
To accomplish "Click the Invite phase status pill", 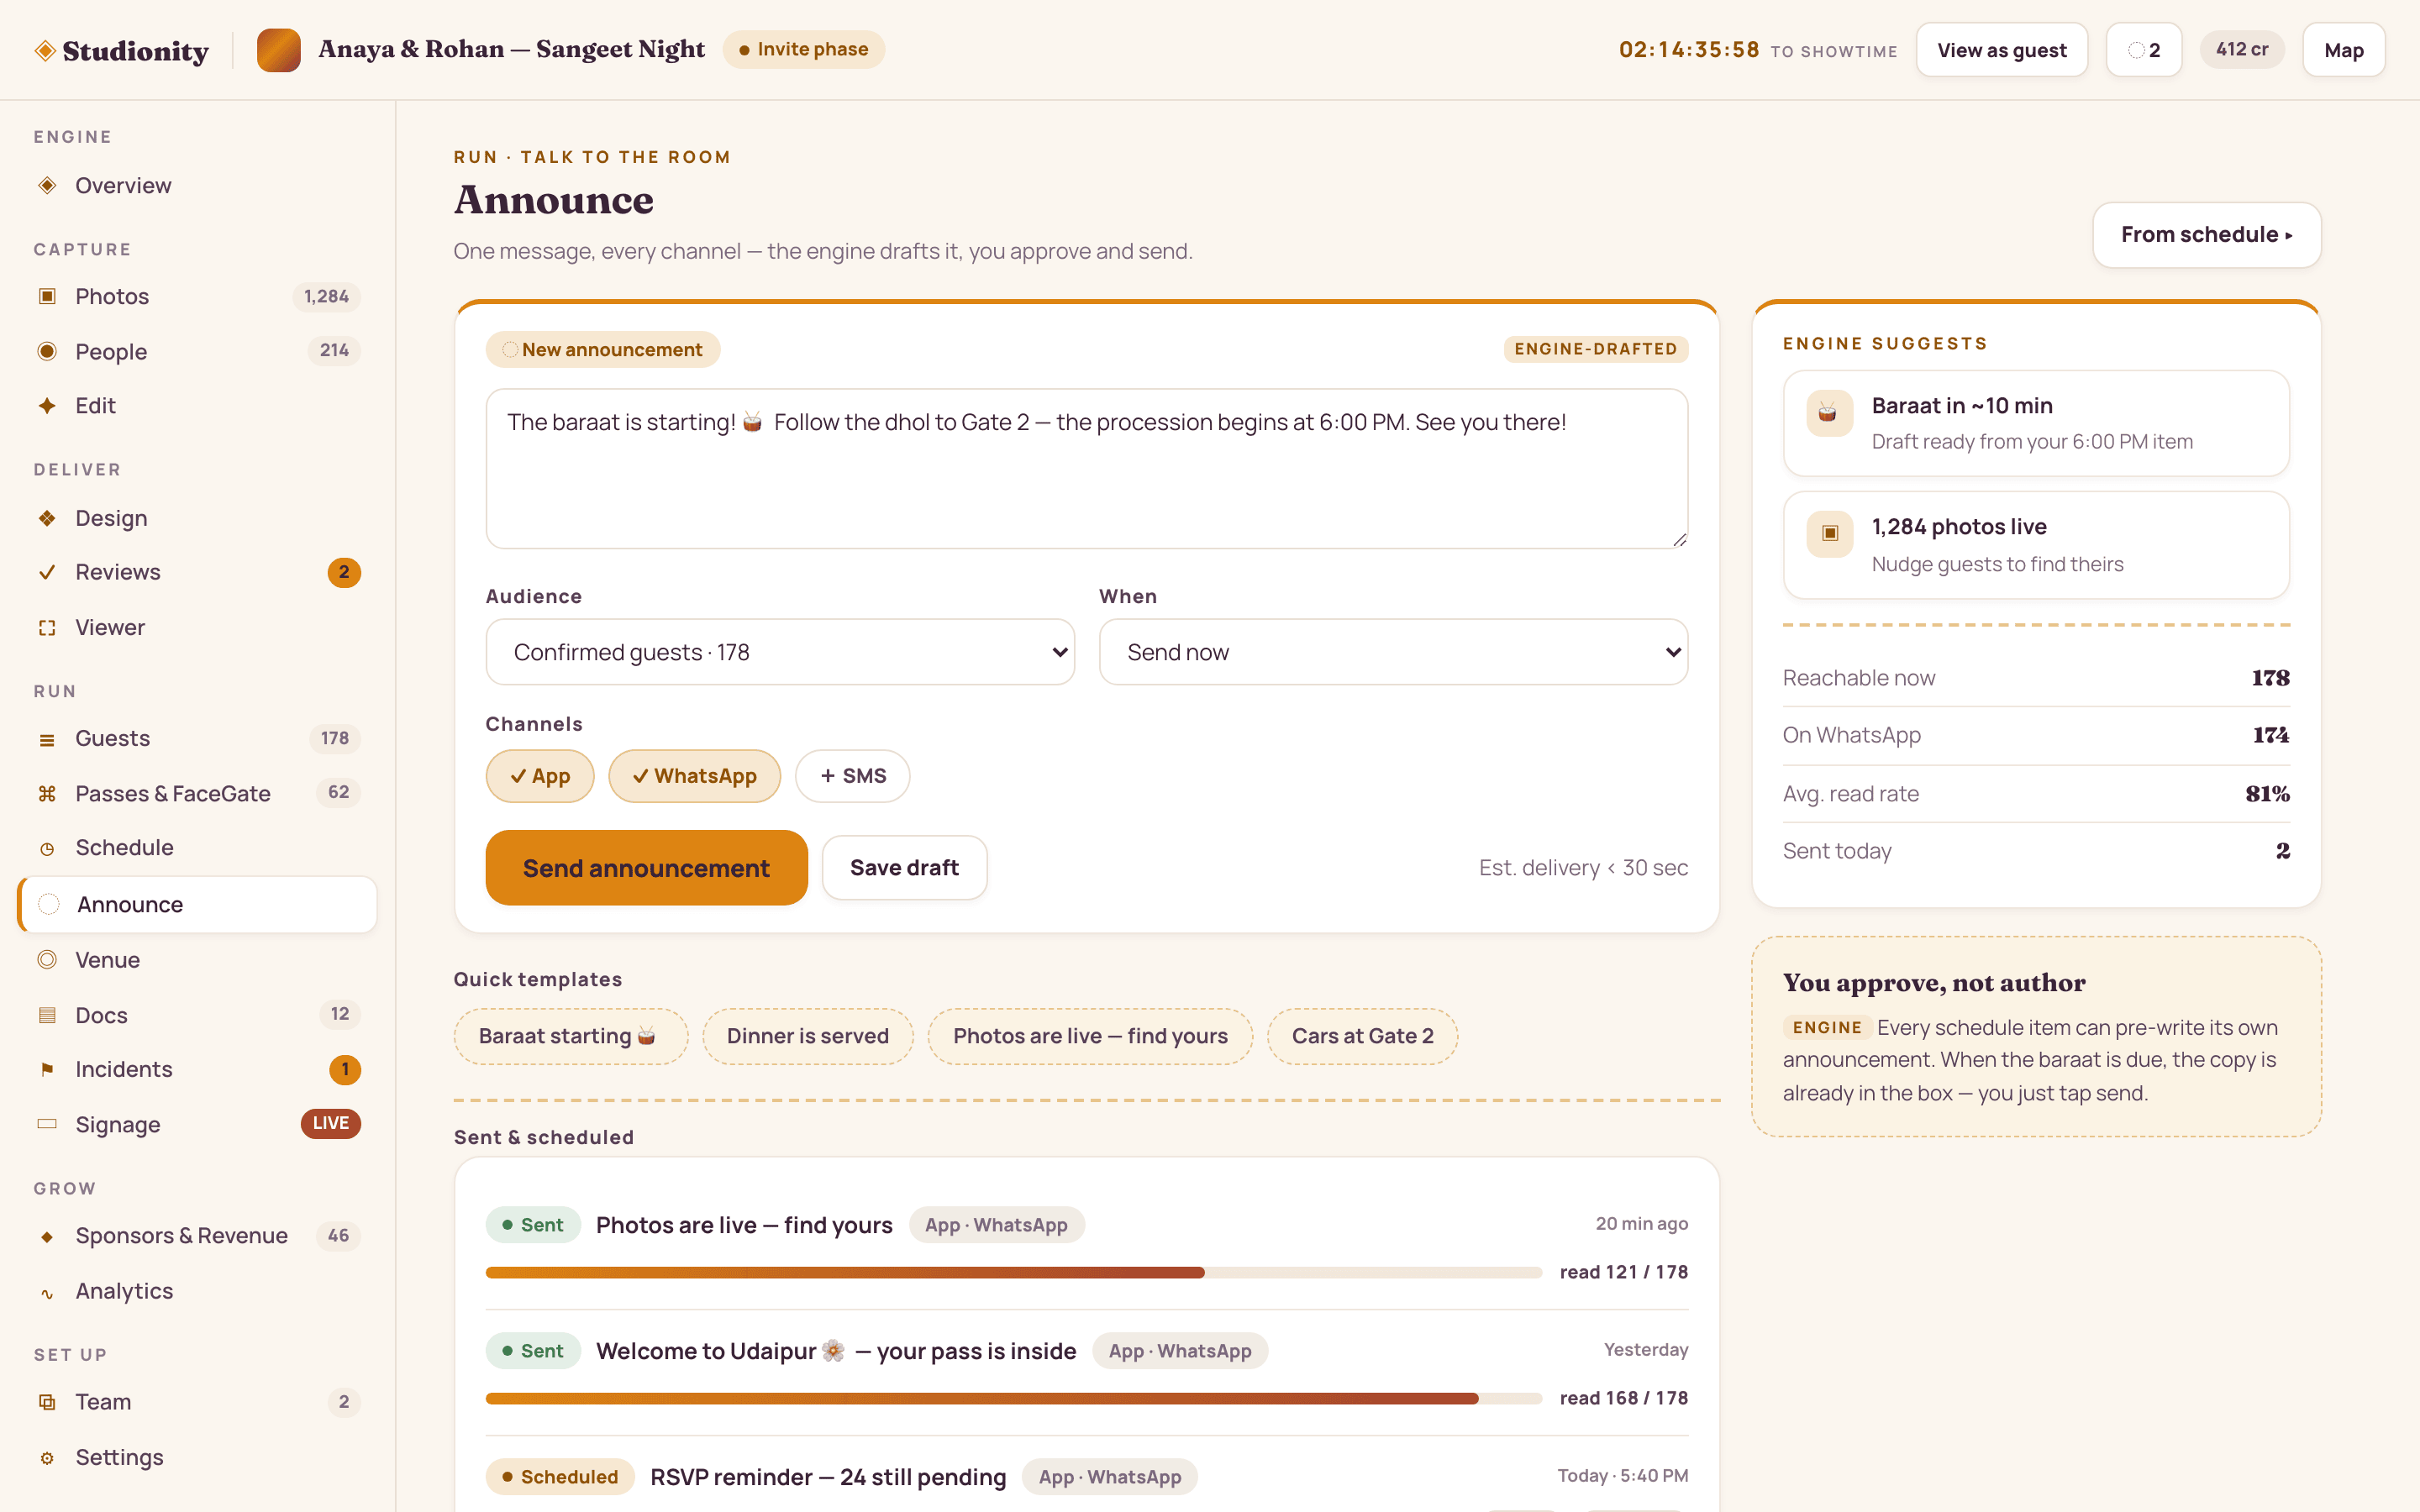I will [x=803, y=49].
